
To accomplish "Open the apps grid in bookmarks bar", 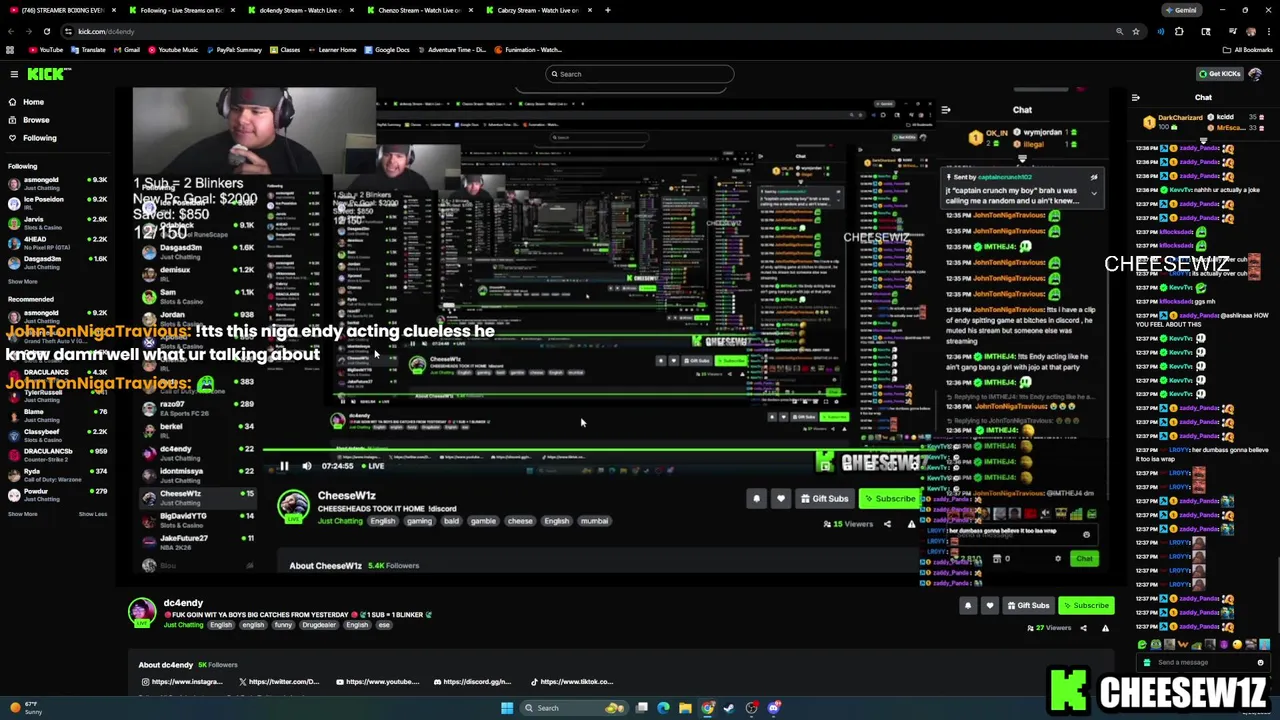I will click(x=10, y=49).
